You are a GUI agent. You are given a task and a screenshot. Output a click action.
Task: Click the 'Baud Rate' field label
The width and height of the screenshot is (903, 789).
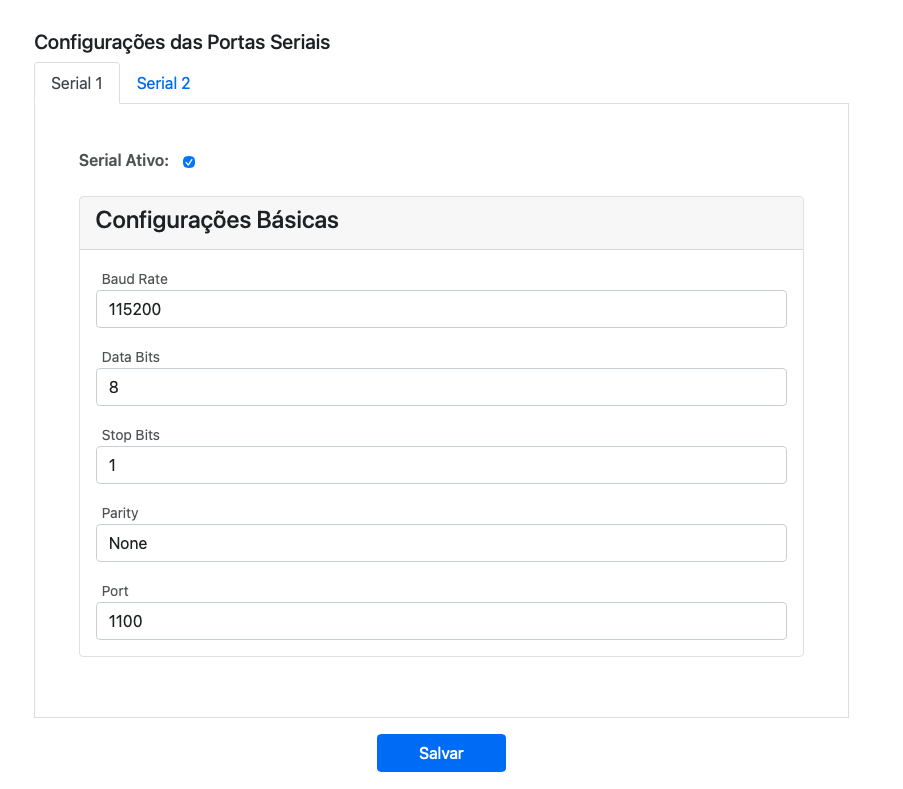click(x=135, y=279)
